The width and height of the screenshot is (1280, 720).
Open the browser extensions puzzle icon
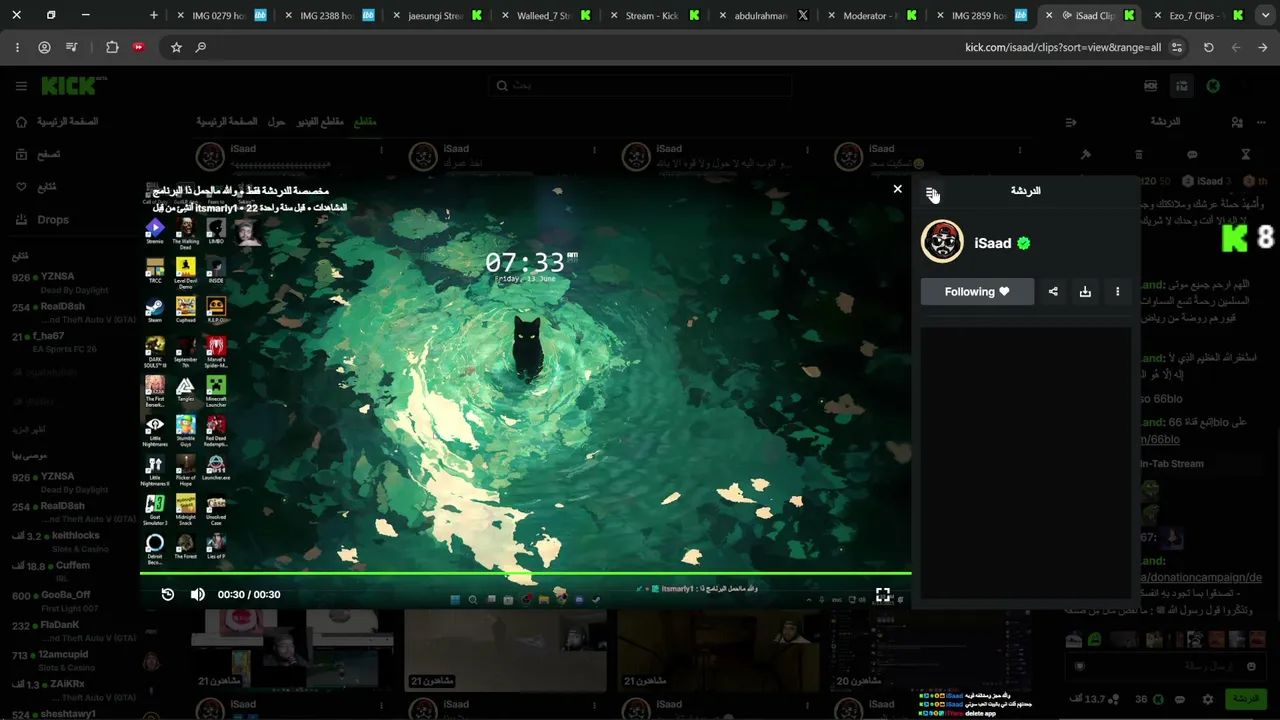[112, 47]
